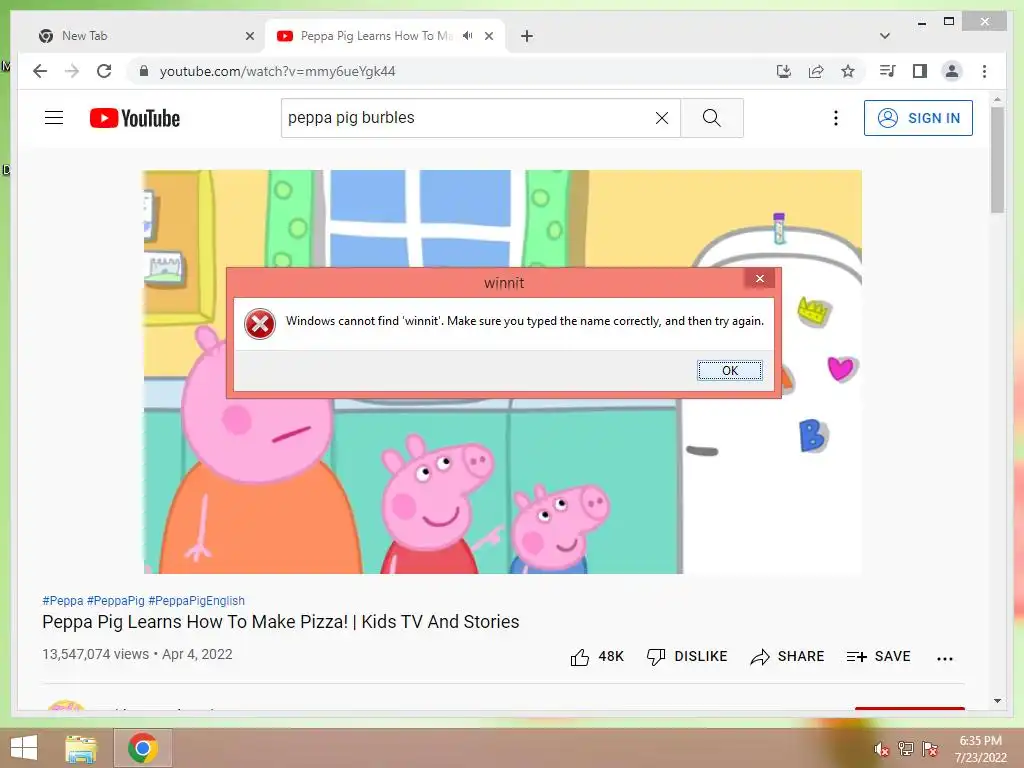Click the SHARE button under the video
Viewport: 1024px width, 768px height.
[787, 656]
